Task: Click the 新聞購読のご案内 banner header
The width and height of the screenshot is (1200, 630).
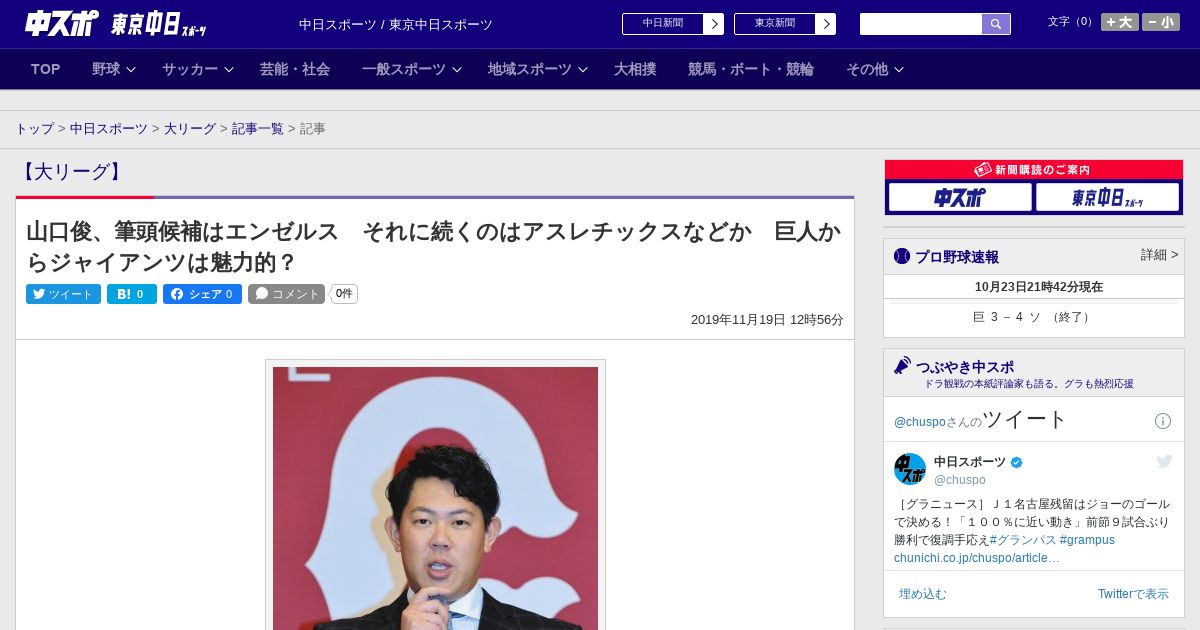Action: tap(1034, 170)
